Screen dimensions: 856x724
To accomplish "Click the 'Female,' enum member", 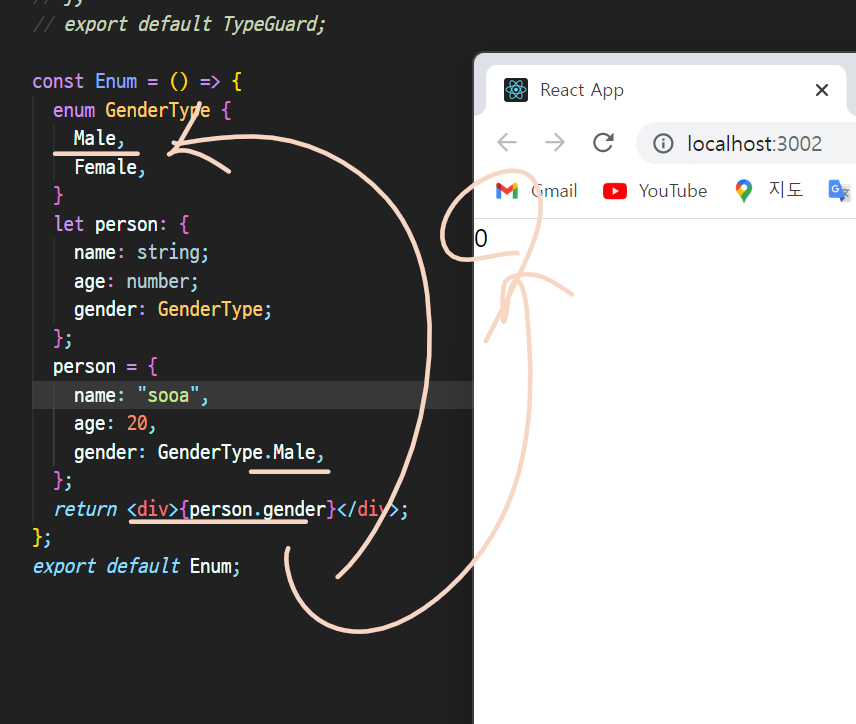I will (x=110, y=167).
